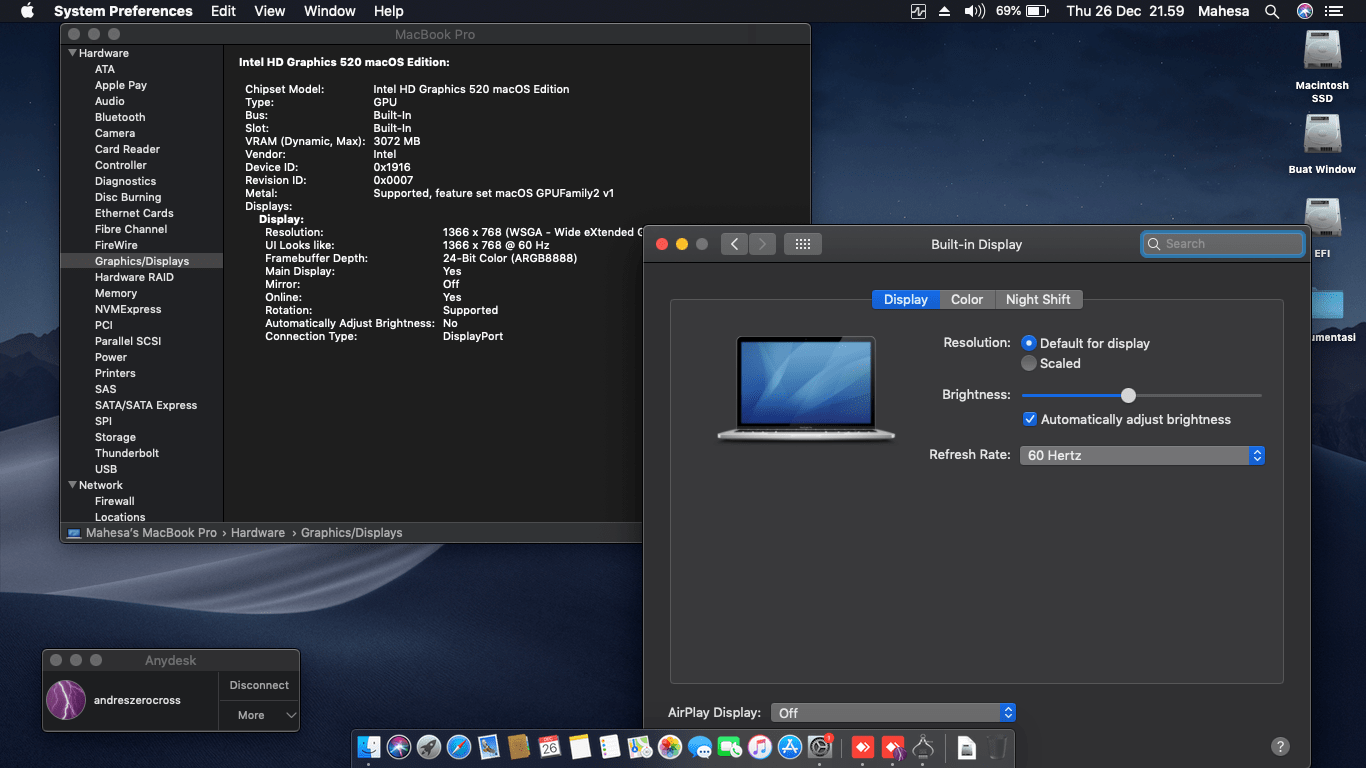Click the volume icon in menu bar

click(x=974, y=11)
